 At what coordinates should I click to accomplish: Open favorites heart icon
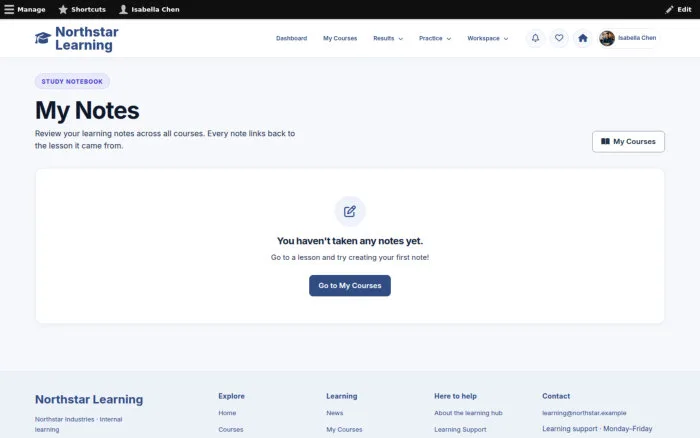[x=559, y=38]
